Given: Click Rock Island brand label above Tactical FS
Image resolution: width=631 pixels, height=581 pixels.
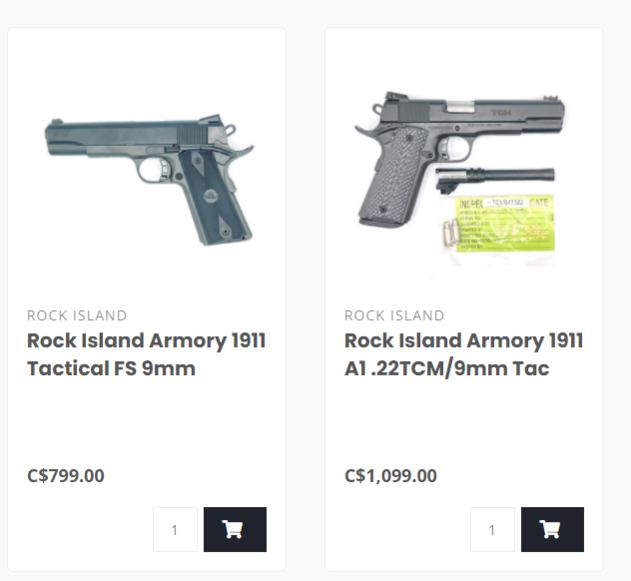Looking at the screenshot, I should coord(77,315).
